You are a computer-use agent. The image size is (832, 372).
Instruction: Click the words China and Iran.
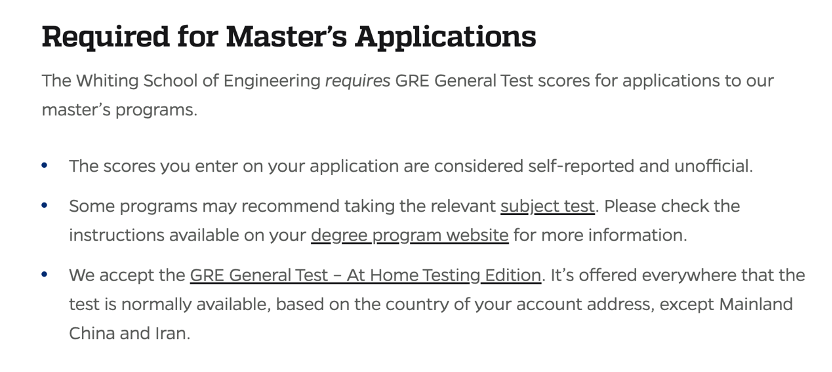pos(129,333)
